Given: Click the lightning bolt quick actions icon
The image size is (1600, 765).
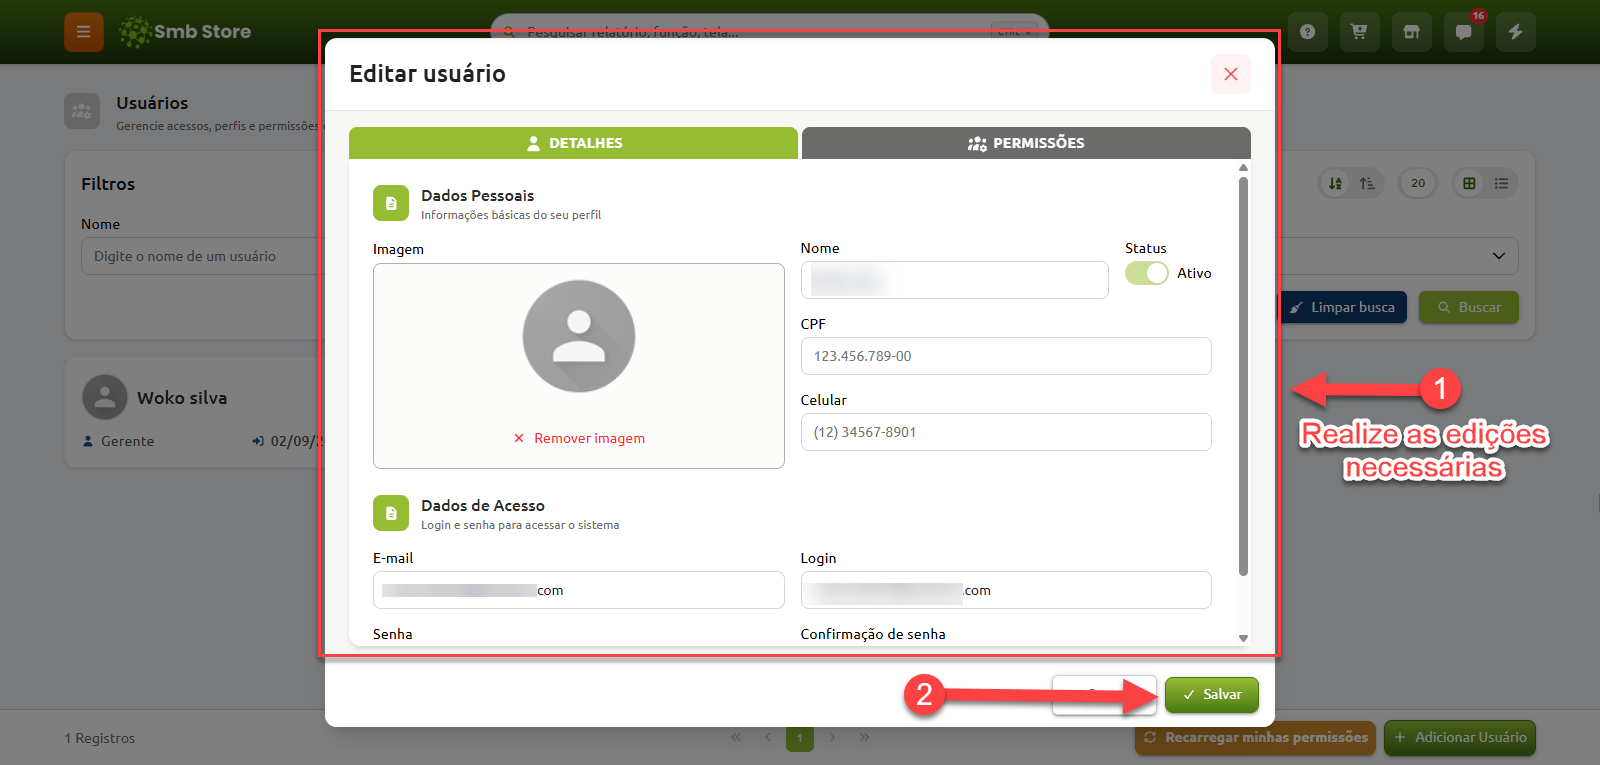Looking at the screenshot, I should coord(1515,32).
